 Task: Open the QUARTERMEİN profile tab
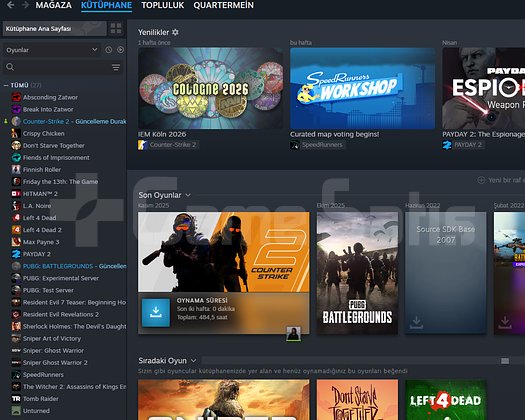point(224,5)
